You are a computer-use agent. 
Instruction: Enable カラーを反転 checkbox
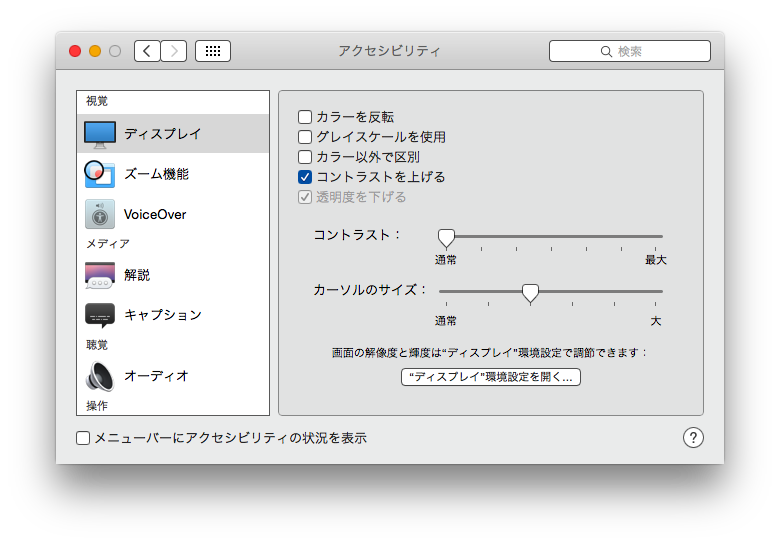click(x=305, y=117)
